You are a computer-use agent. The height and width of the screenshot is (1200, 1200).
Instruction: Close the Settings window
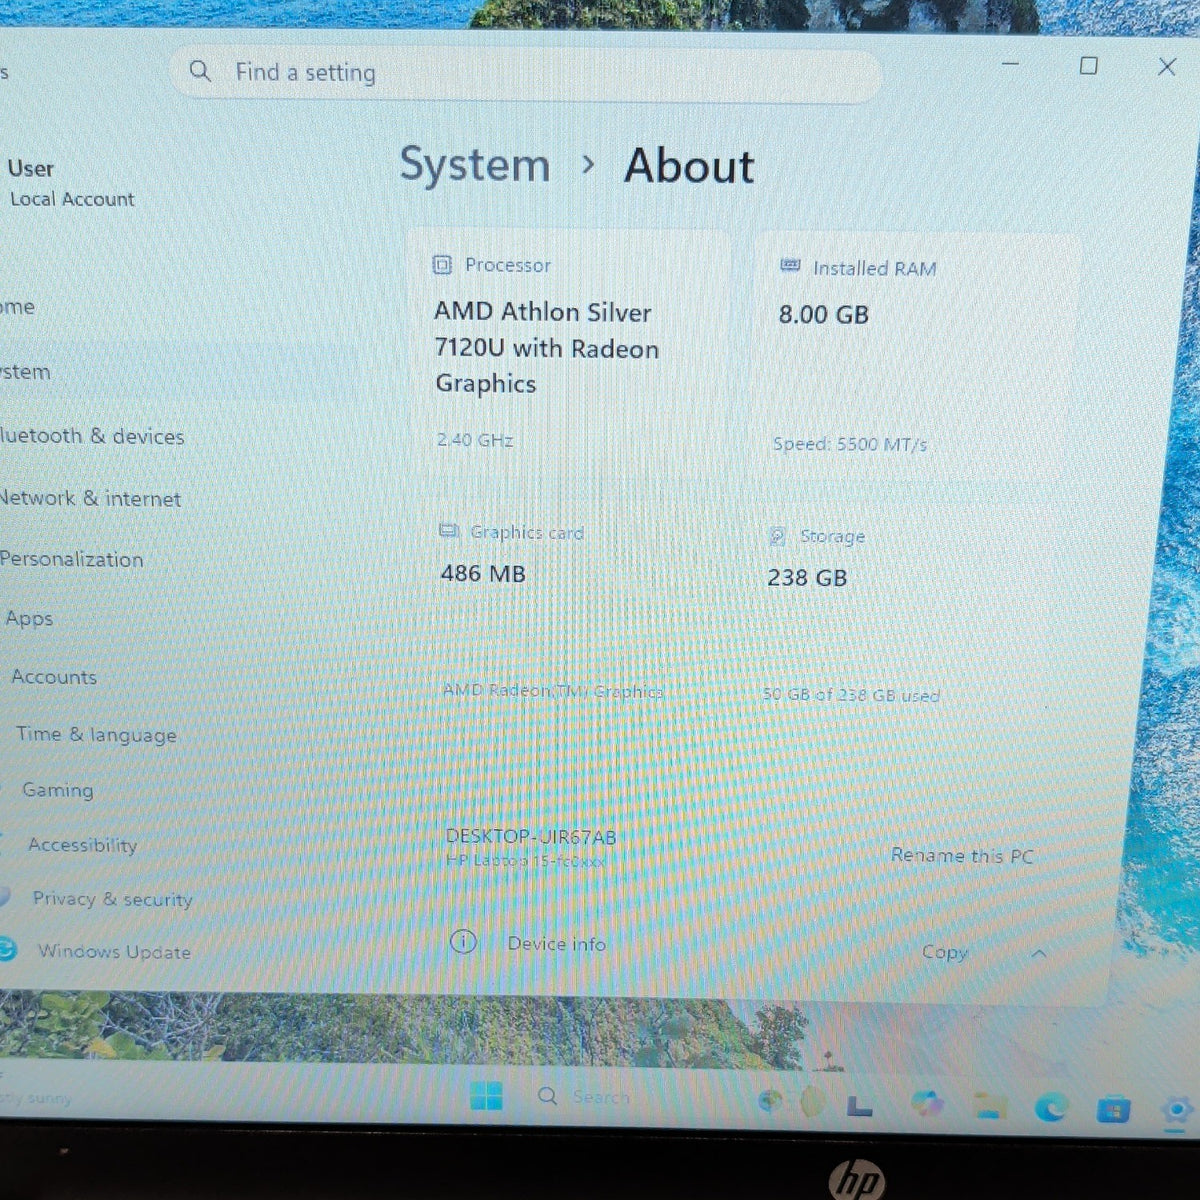[1166, 67]
